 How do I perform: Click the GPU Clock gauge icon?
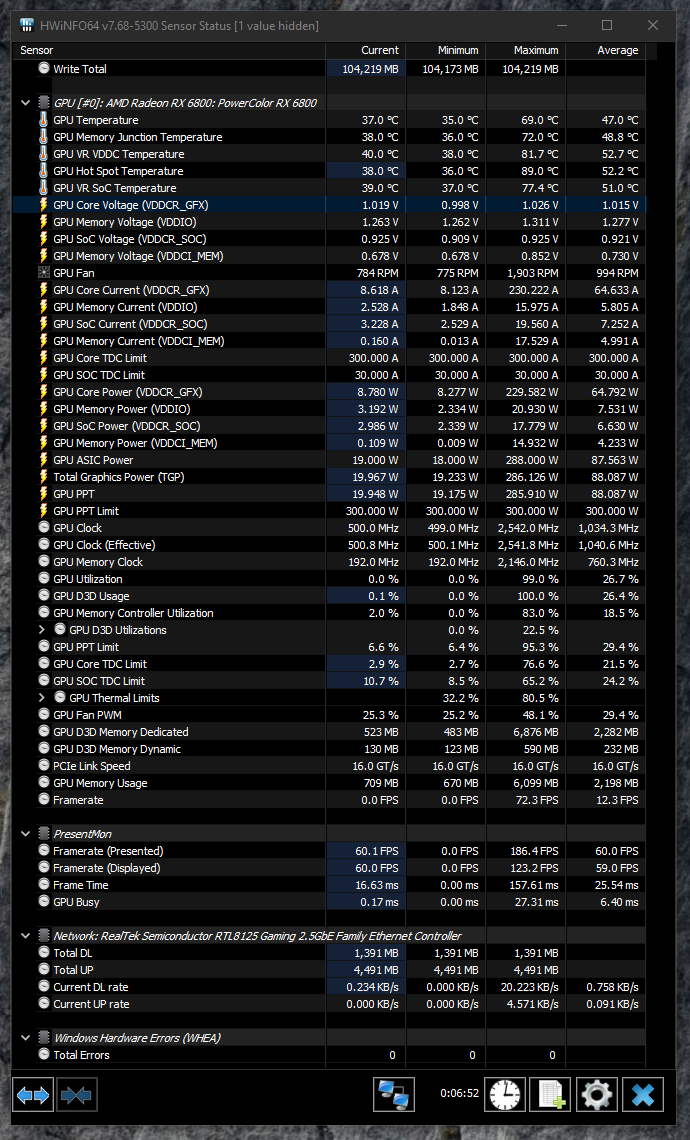tap(44, 527)
